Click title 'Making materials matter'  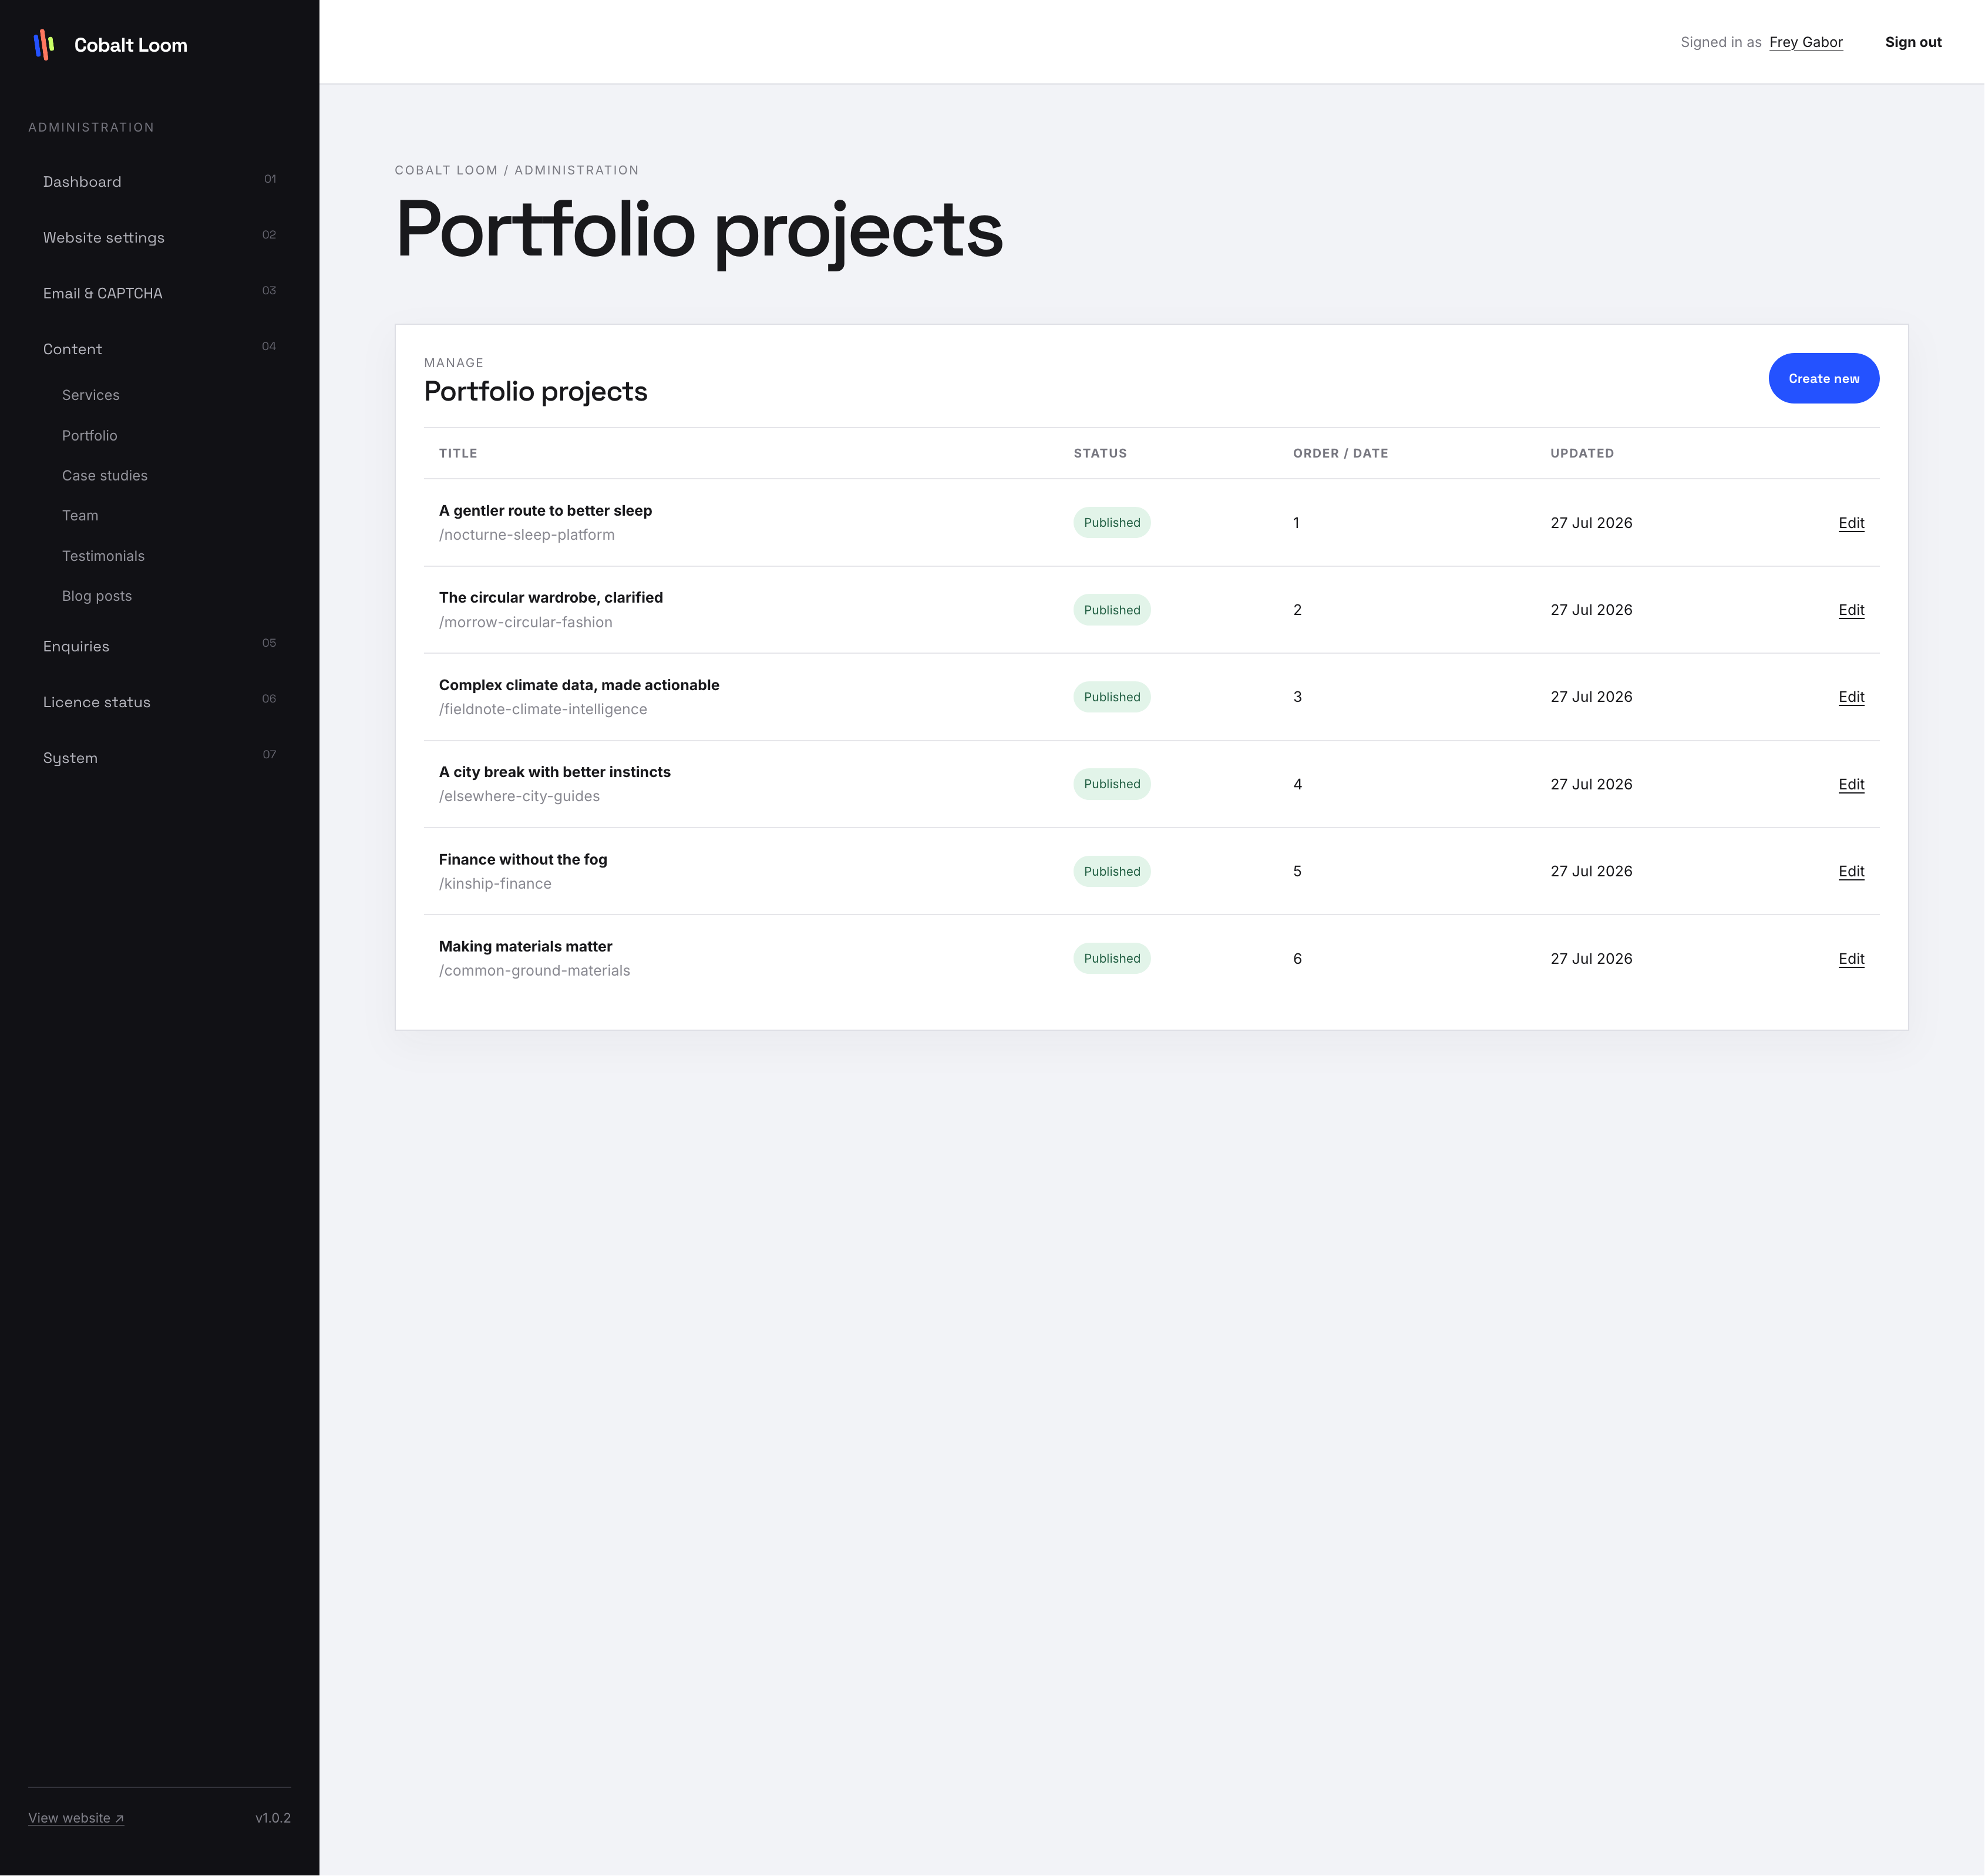click(x=525, y=946)
